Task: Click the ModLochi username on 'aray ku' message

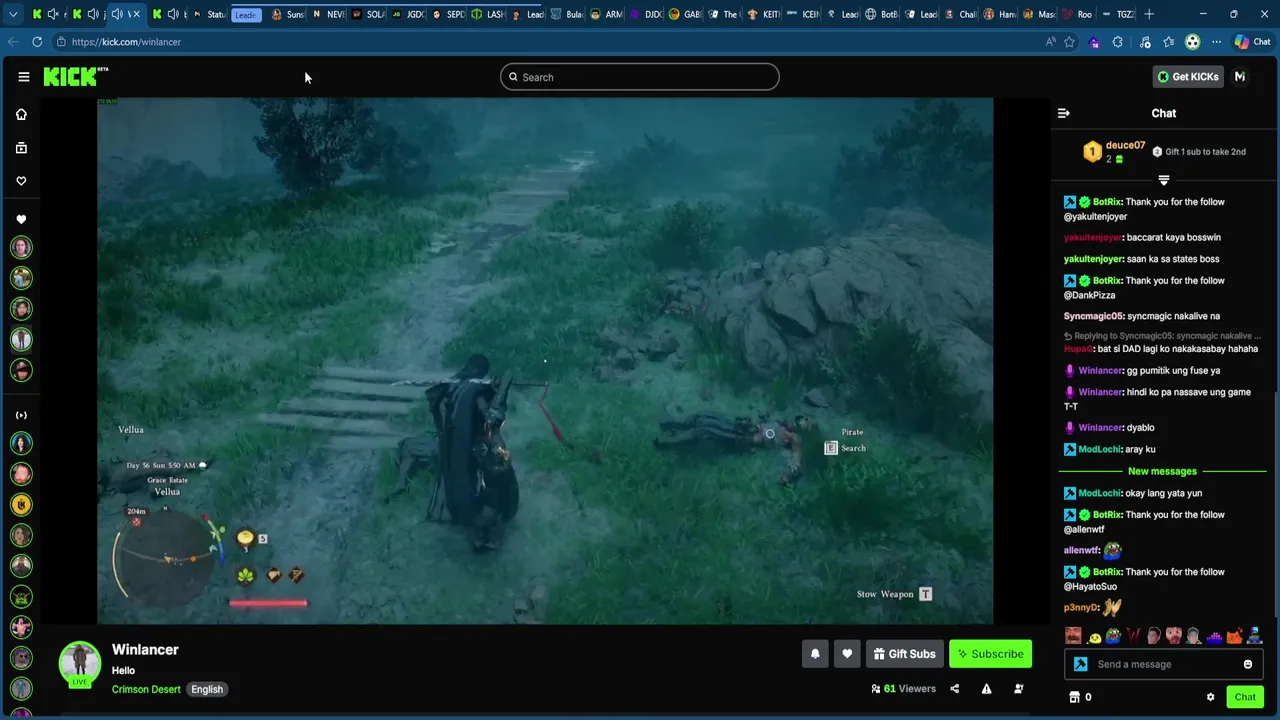Action: (1099, 450)
